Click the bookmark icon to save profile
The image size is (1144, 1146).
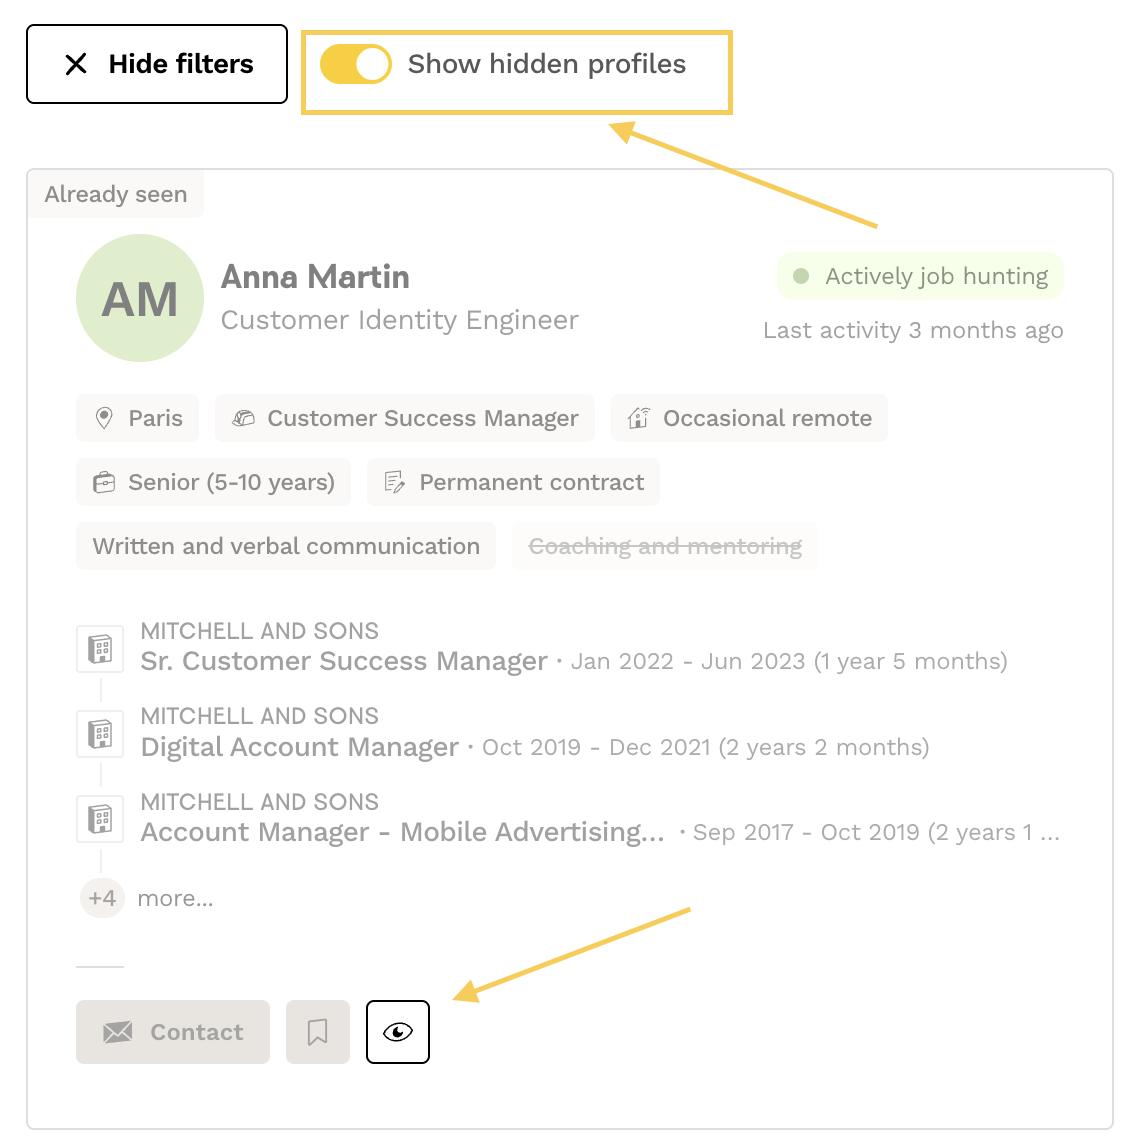318,1032
